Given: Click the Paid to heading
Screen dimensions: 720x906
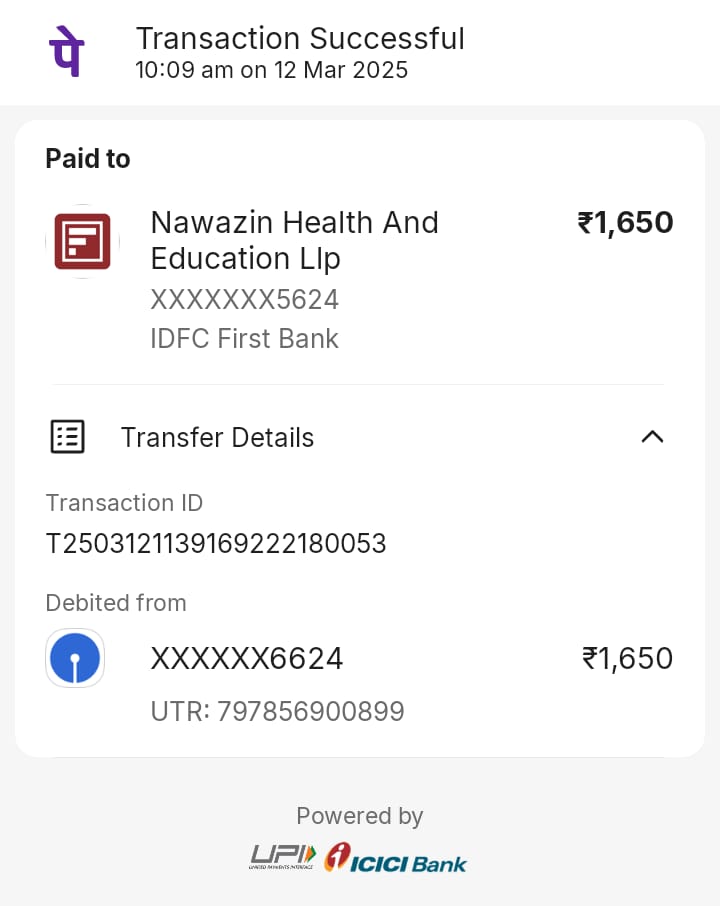Looking at the screenshot, I should [x=88, y=159].
